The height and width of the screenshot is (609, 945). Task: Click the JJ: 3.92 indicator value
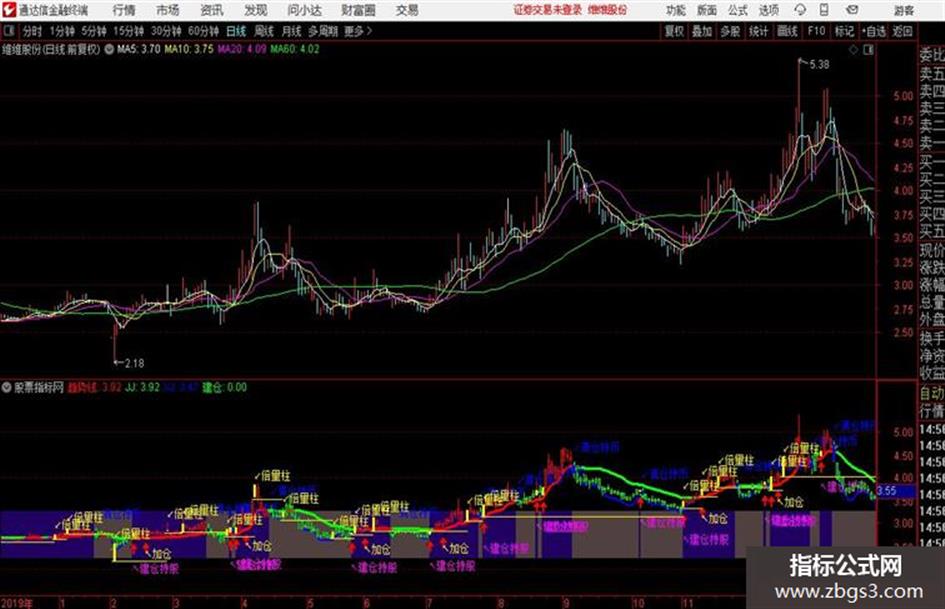pos(142,387)
